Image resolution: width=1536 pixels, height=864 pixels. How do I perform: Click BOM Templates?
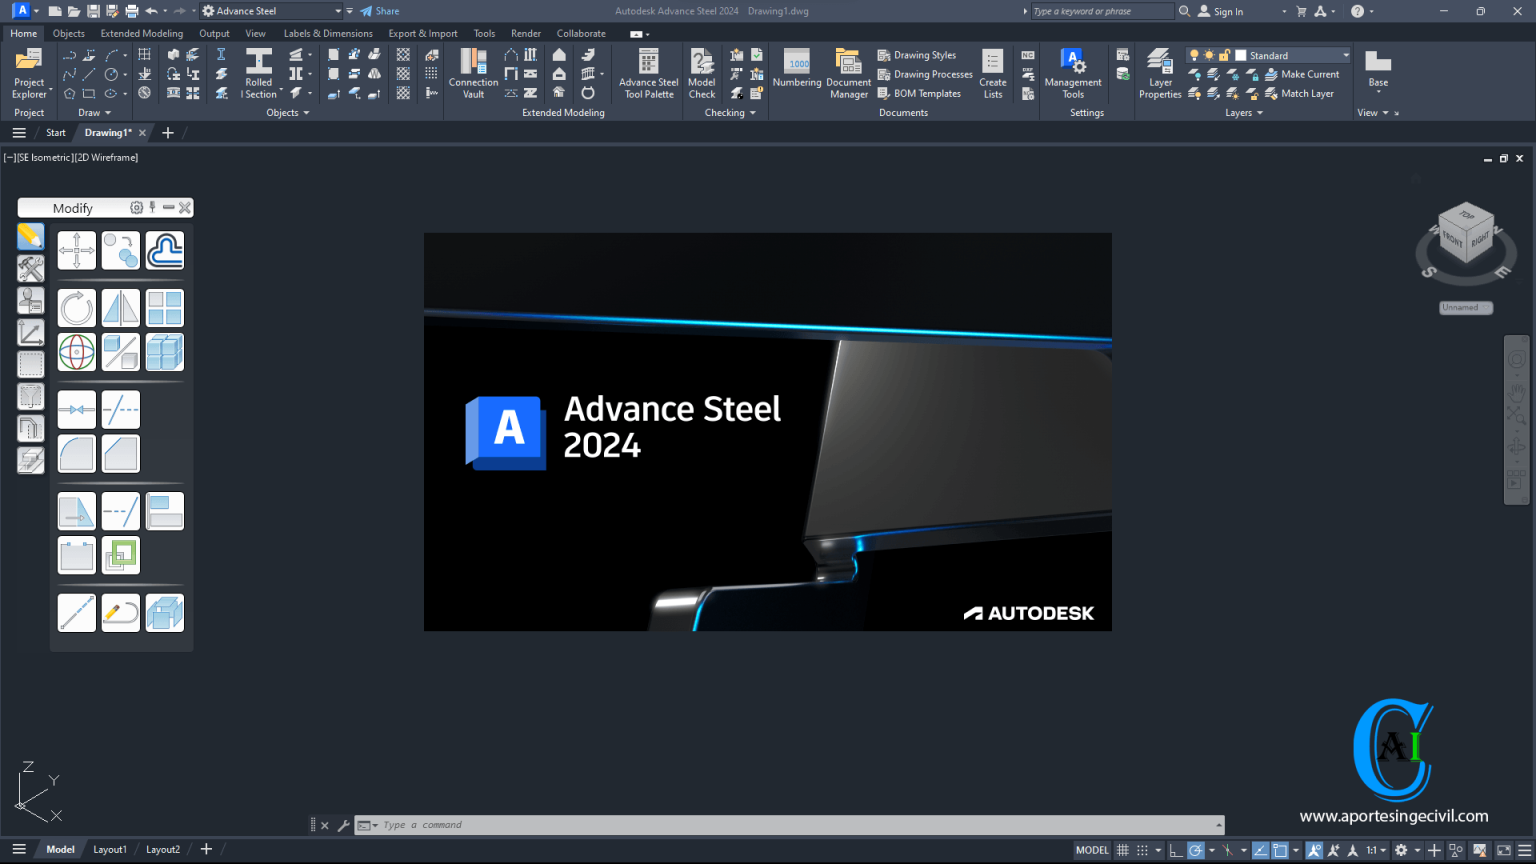[x=919, y=93]
